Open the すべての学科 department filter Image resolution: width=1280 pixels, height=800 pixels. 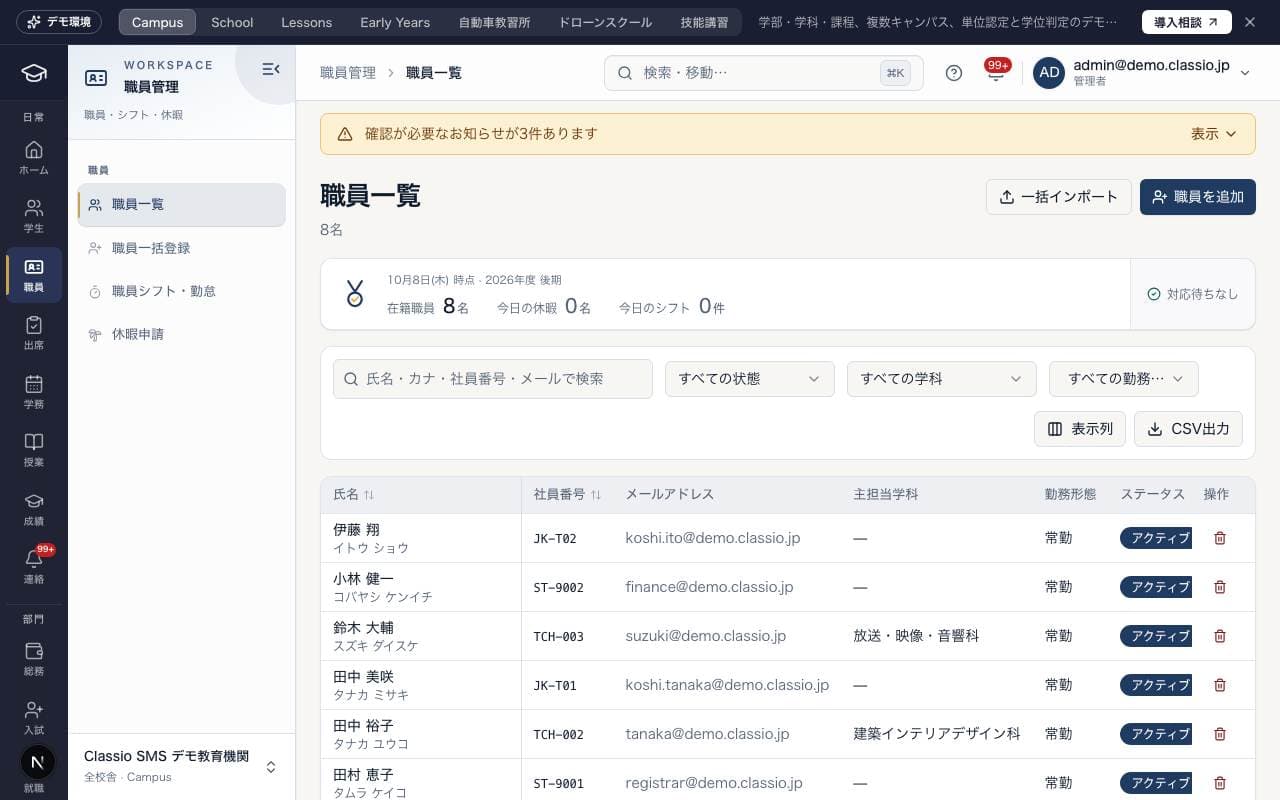coord(942,379)
